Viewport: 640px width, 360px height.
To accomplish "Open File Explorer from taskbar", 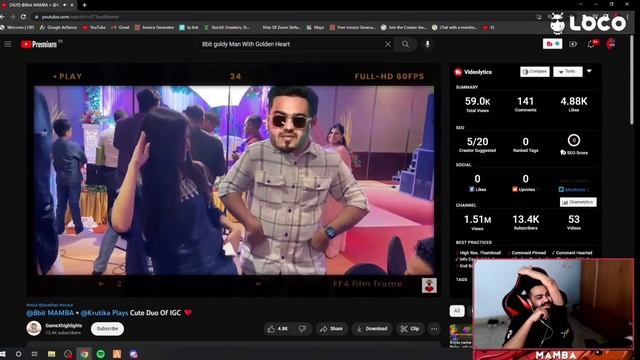I will point(51,354).
